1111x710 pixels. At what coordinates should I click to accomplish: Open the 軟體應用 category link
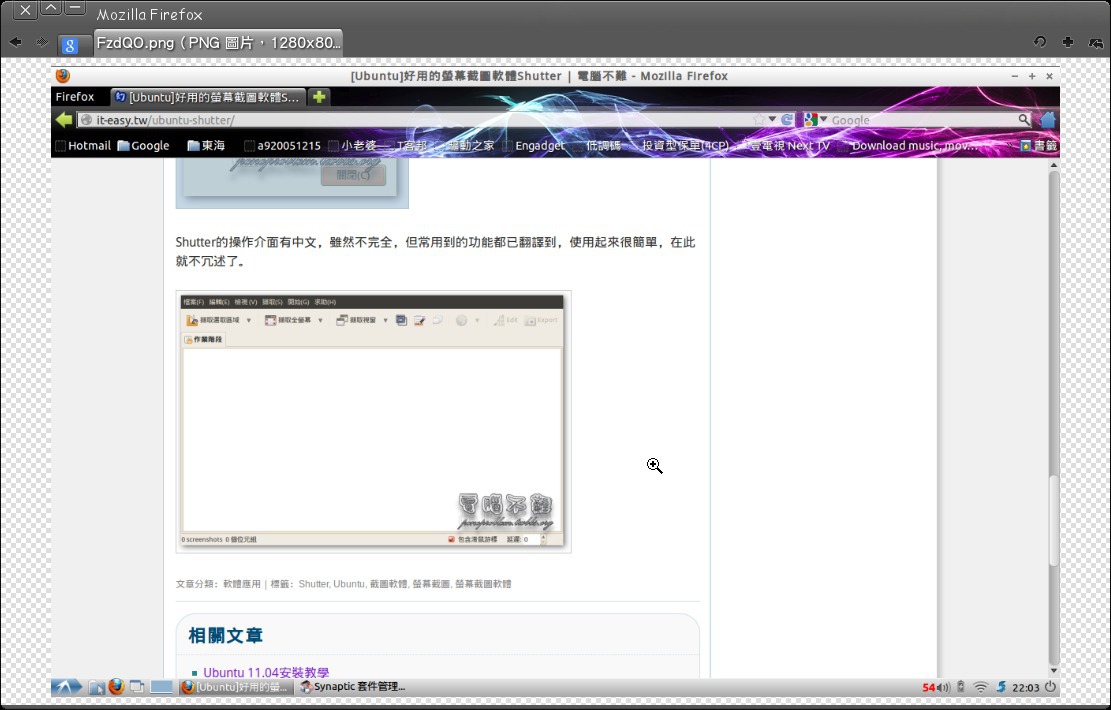[x=242, y=584]
